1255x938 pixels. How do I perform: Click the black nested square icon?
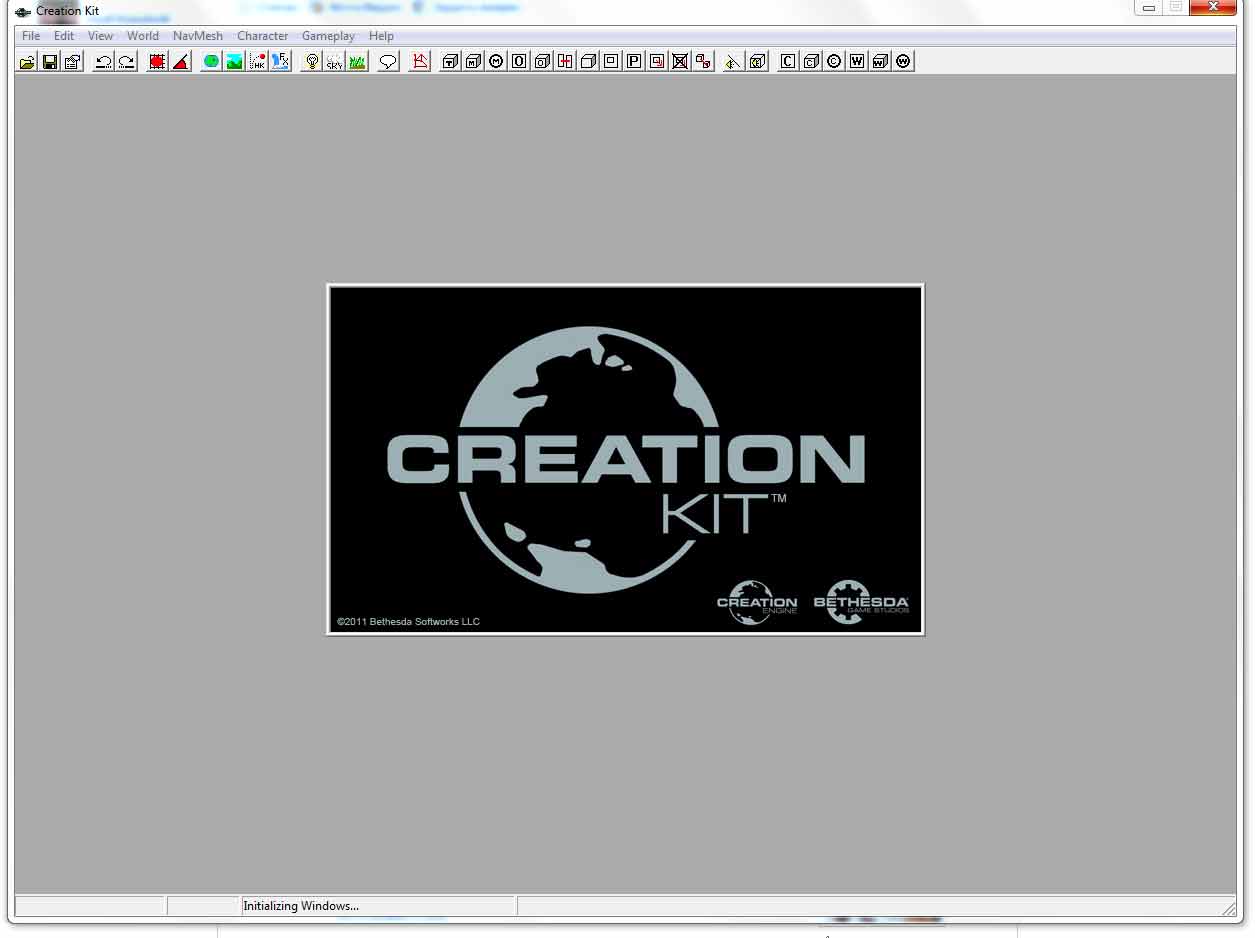611,62
